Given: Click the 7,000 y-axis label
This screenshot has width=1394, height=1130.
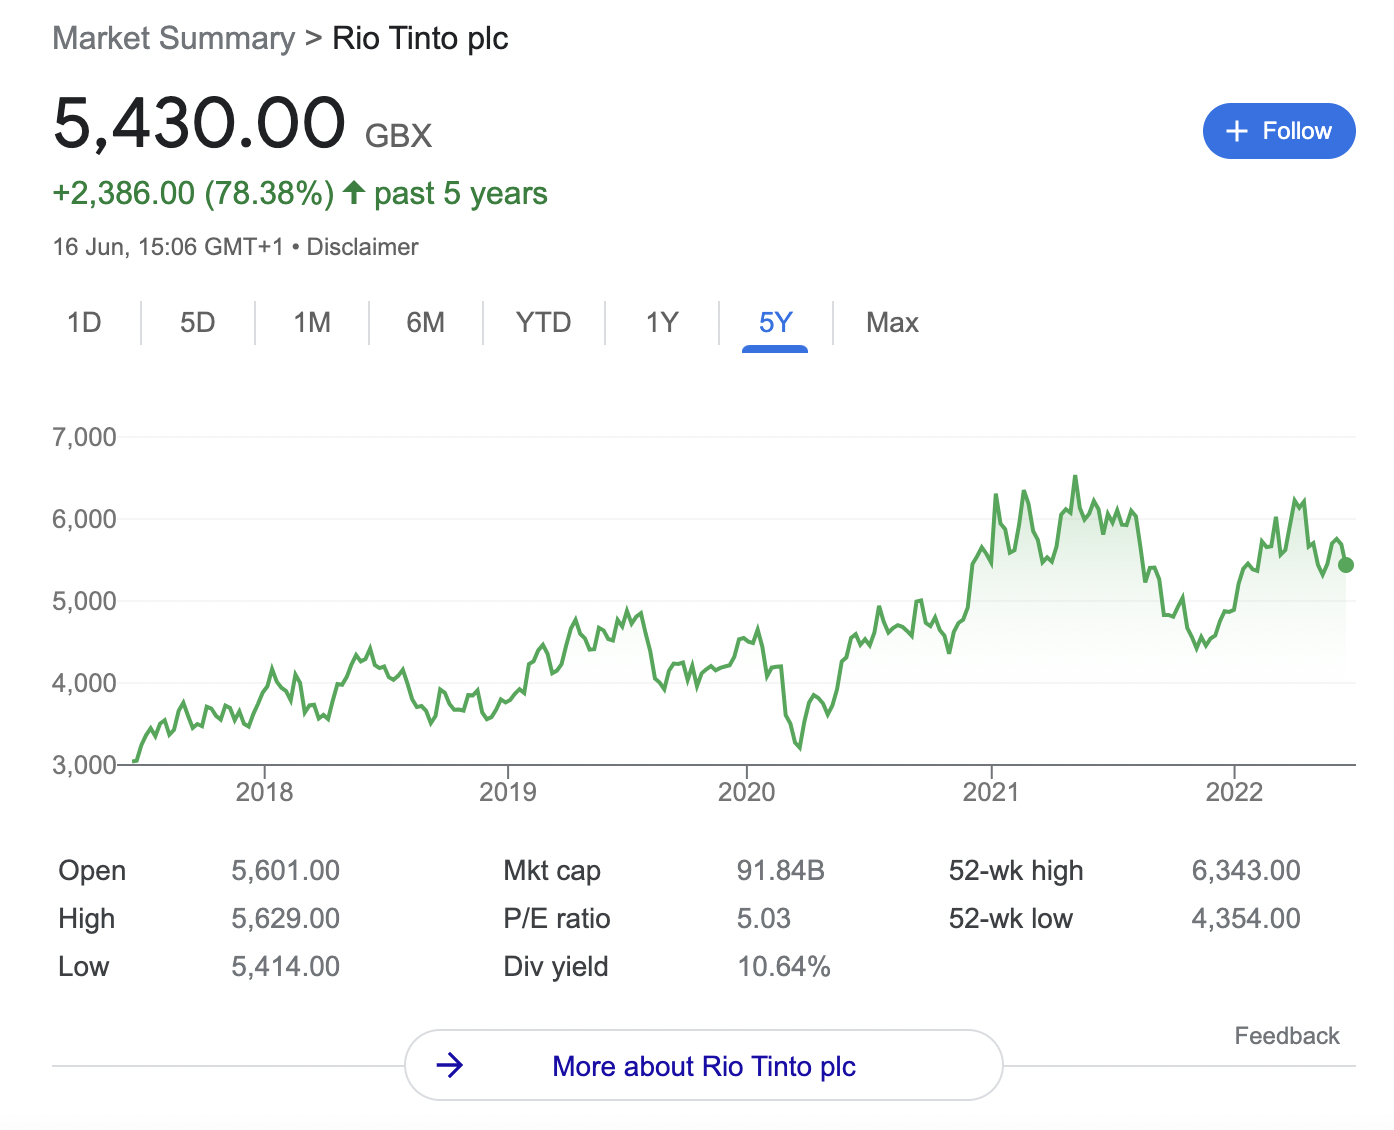Looking at the screenshot, I should [84, 437].
